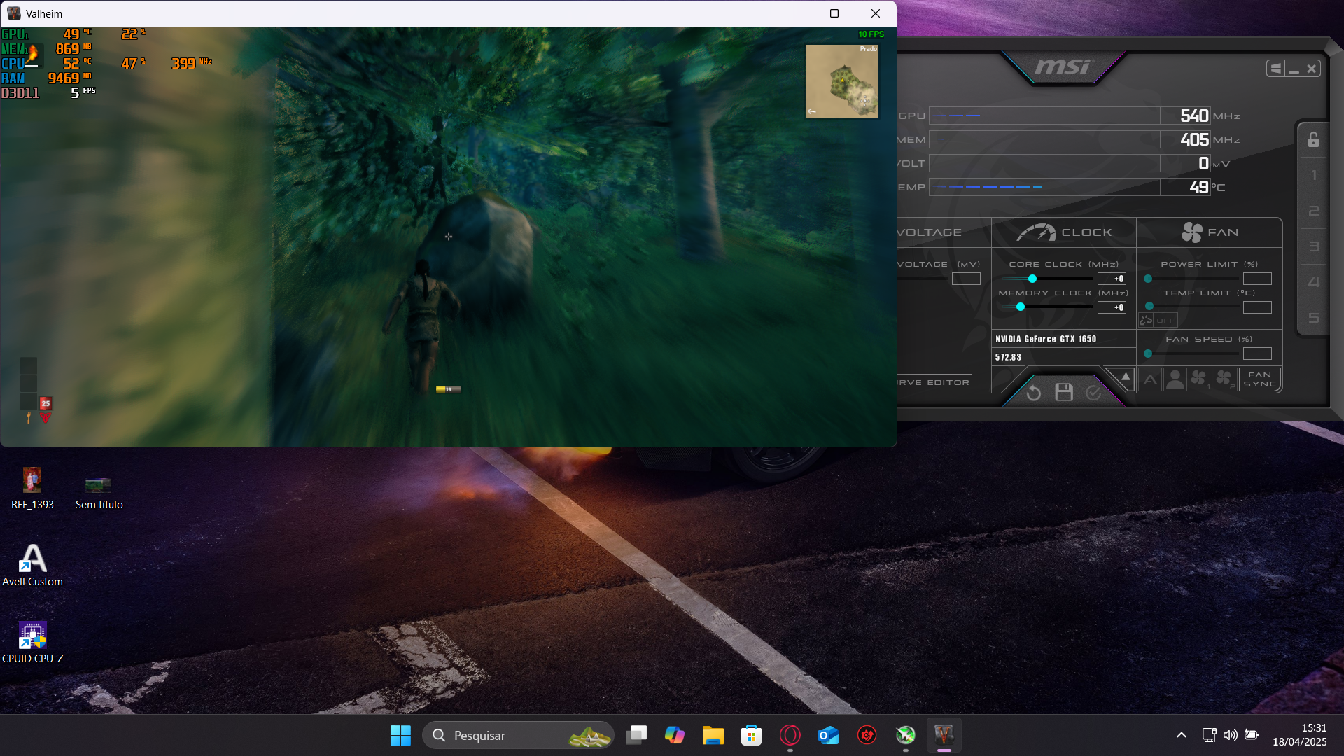
Task: Click the memory clock slider handle
Action: [1020, 307]
